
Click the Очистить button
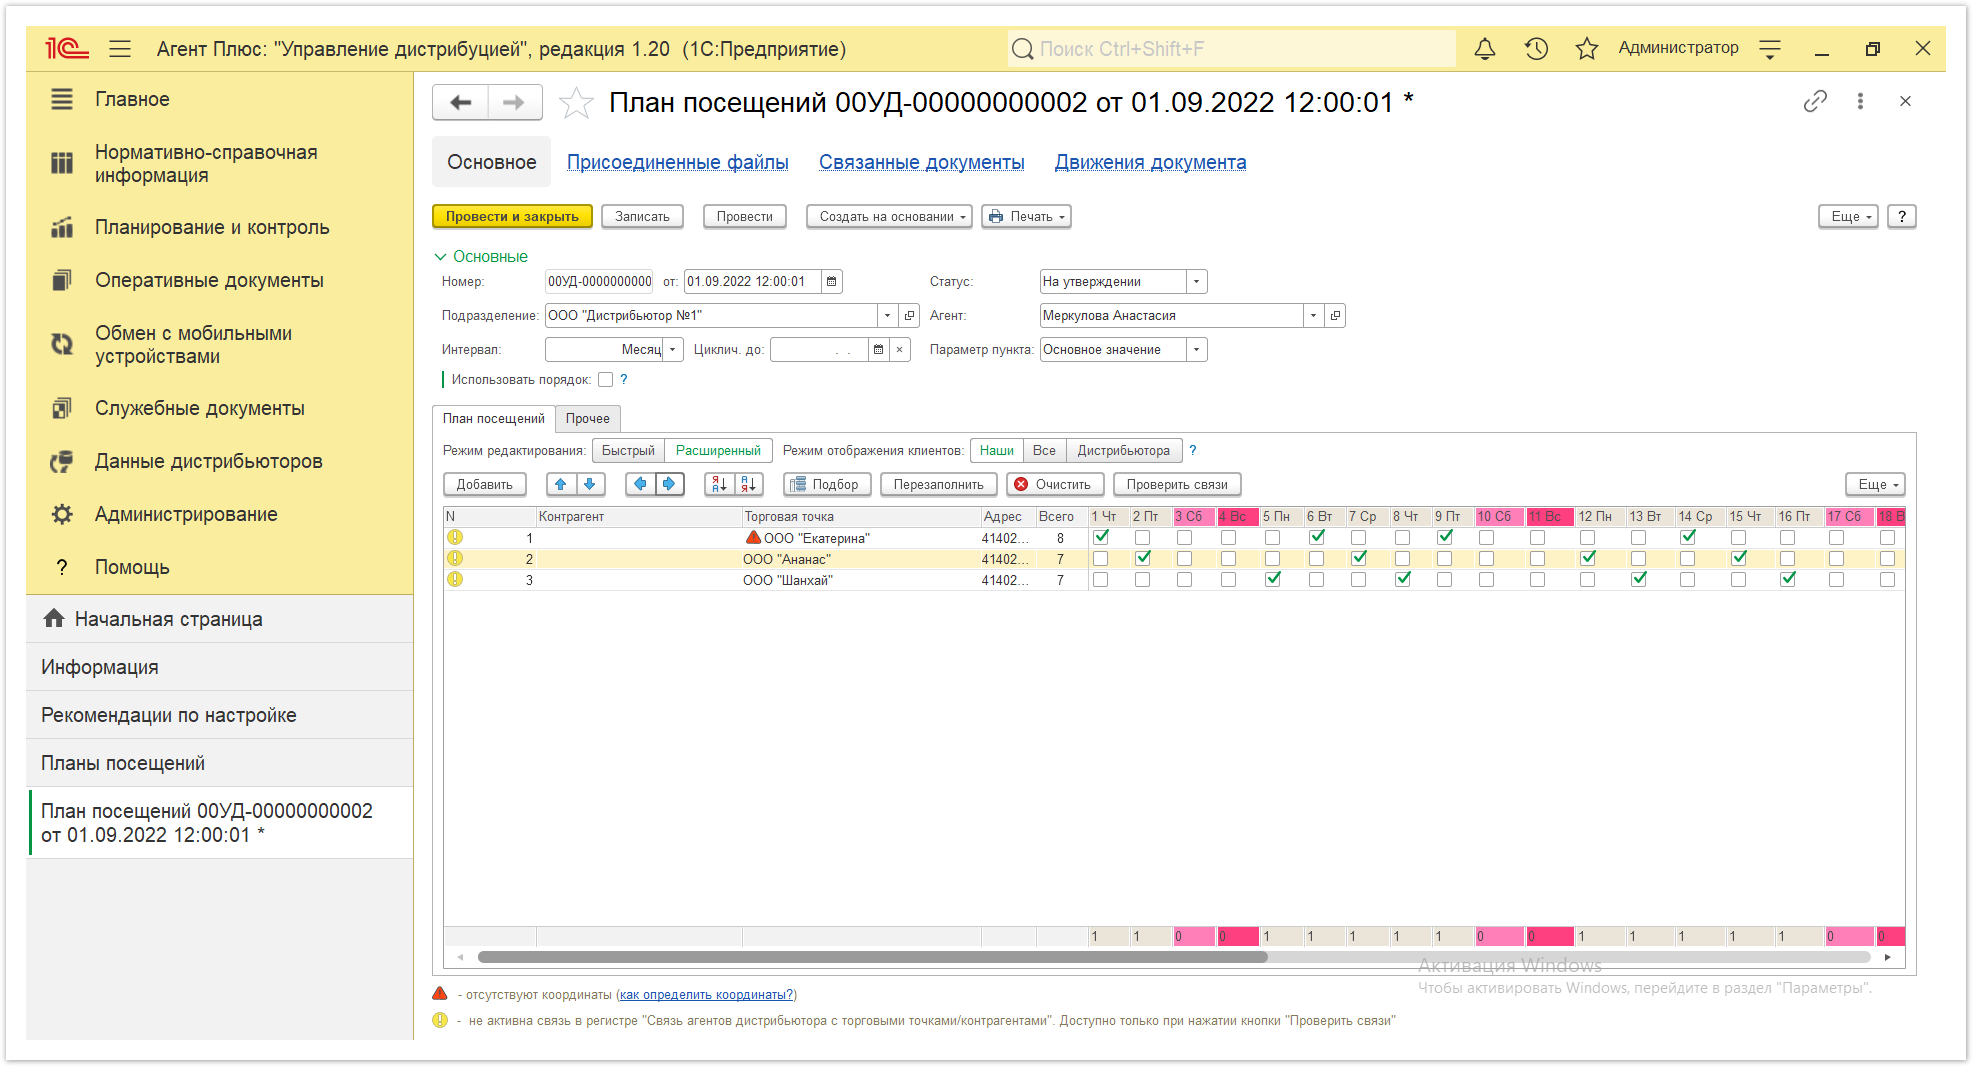[x=1055, y=484]
